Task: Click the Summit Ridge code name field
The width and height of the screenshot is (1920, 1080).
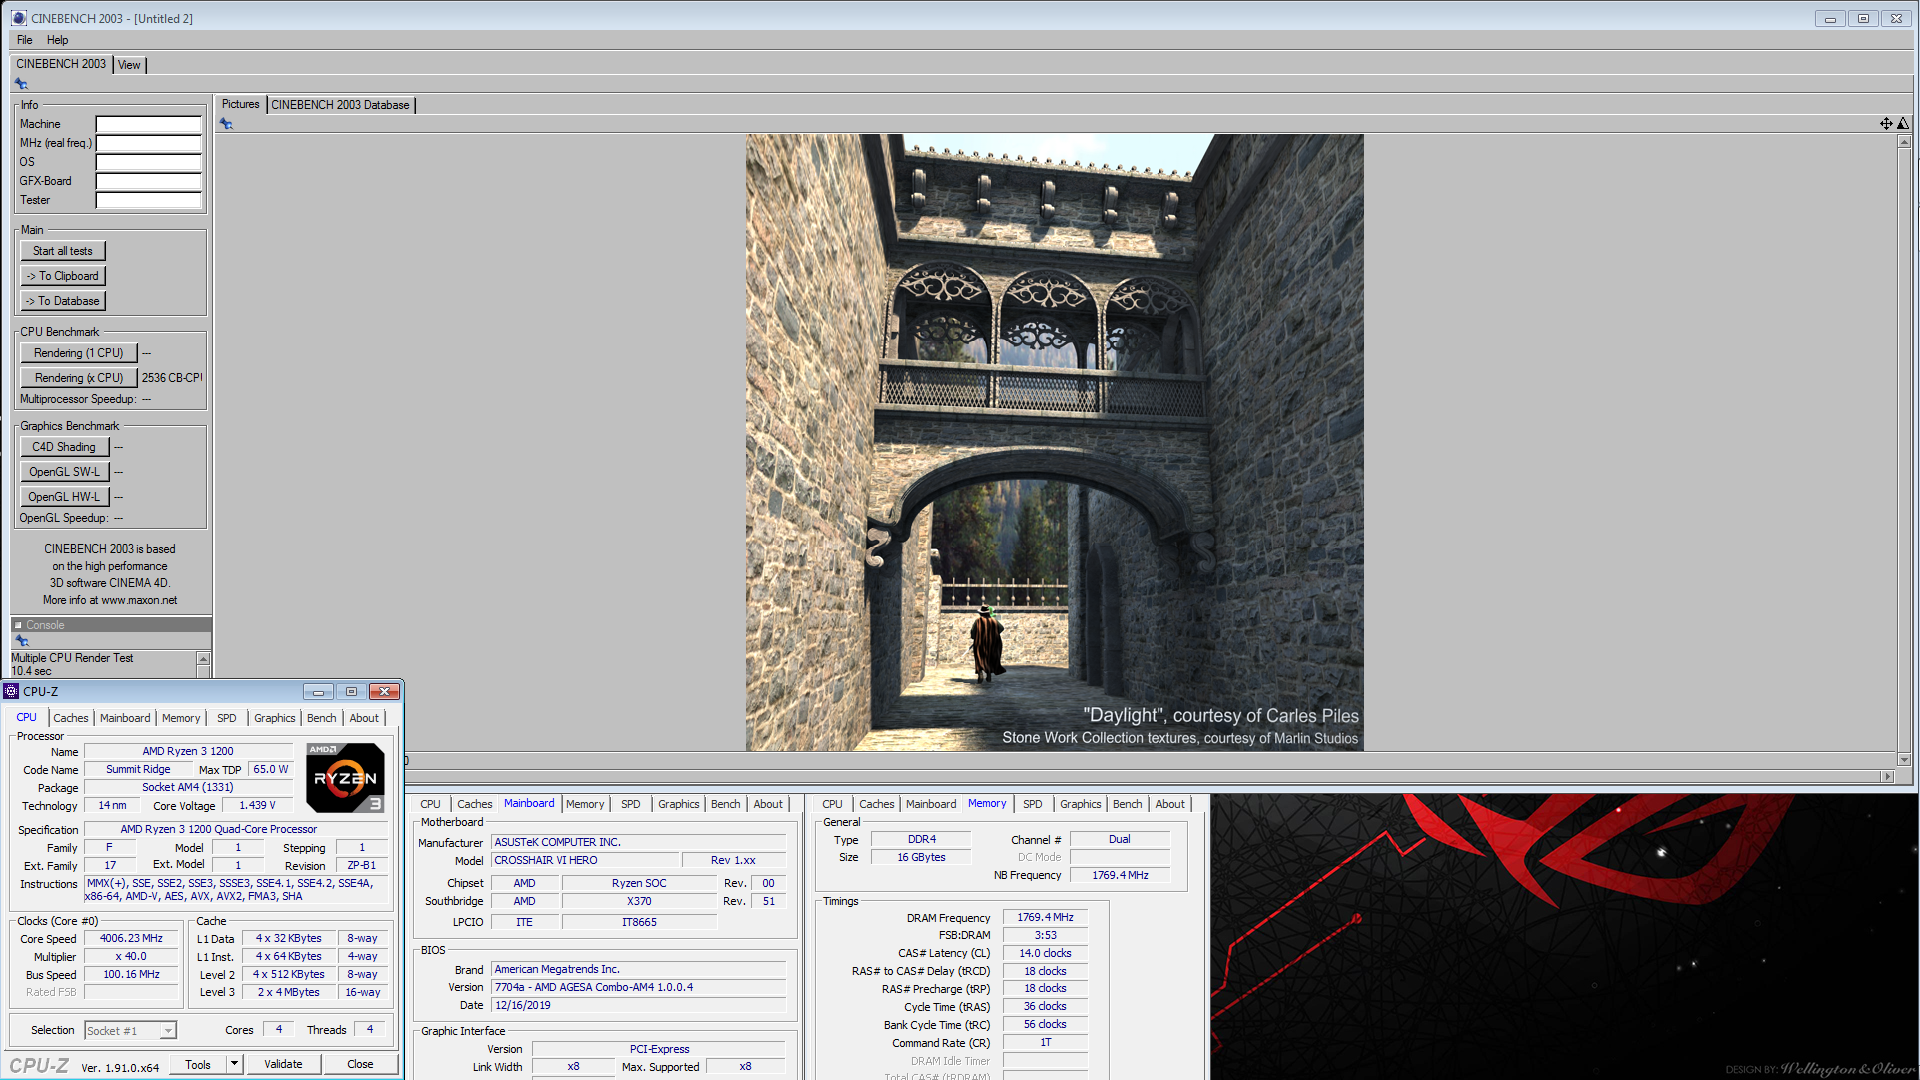Action: (x=138, y=769)
